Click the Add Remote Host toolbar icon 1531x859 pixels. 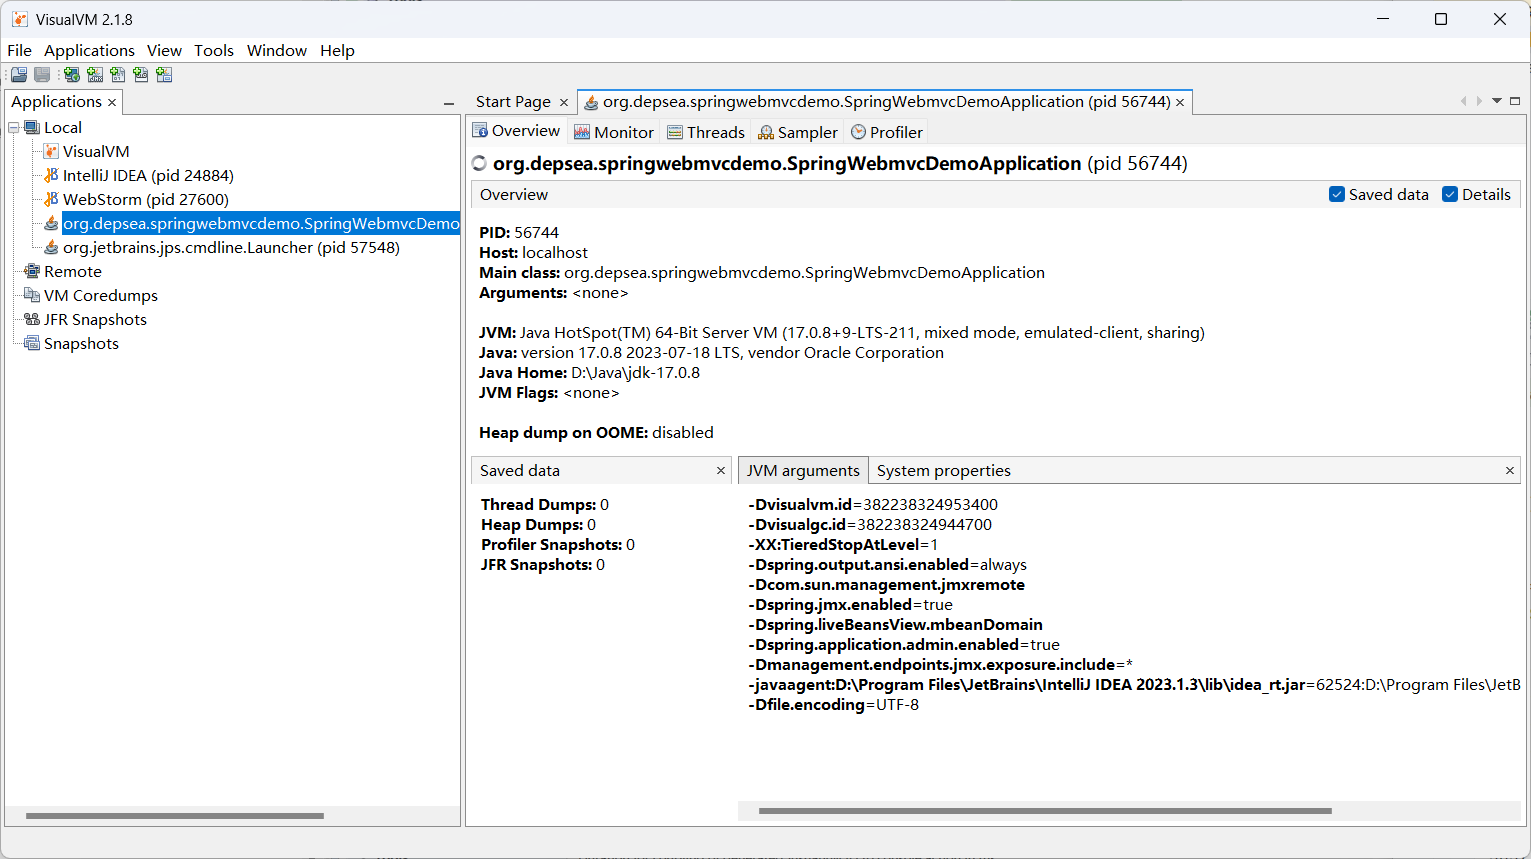coord(71,75)
